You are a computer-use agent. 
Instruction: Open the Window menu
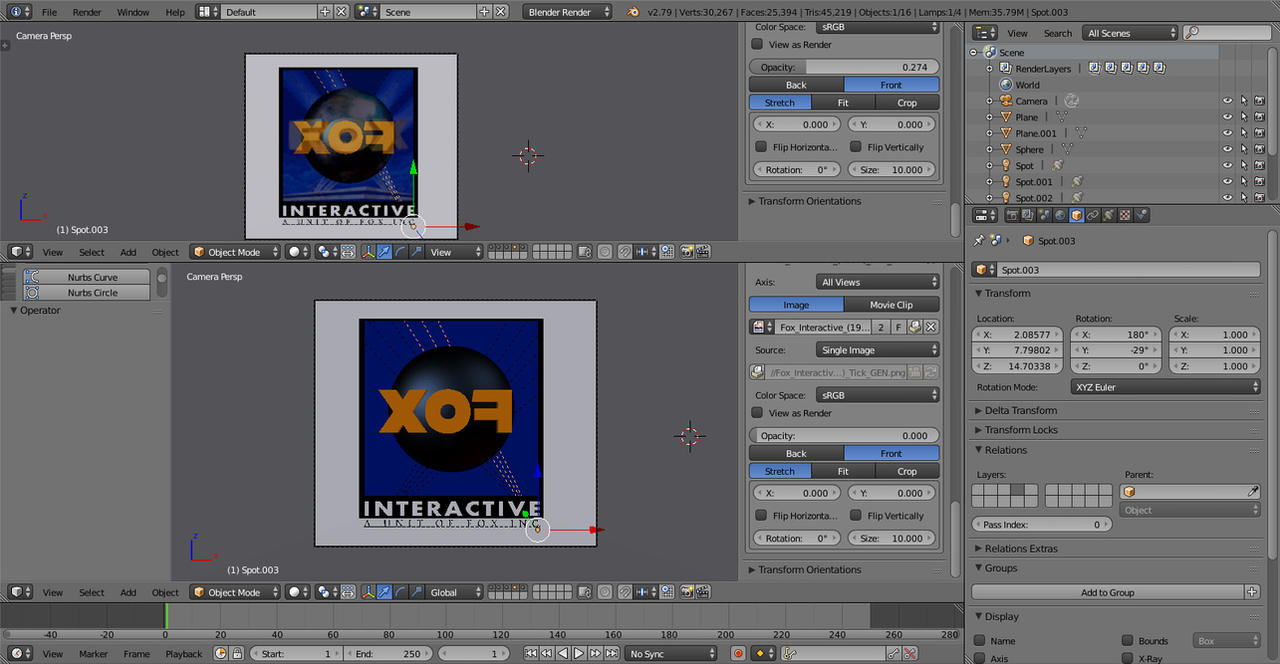(x=133, y=12)
